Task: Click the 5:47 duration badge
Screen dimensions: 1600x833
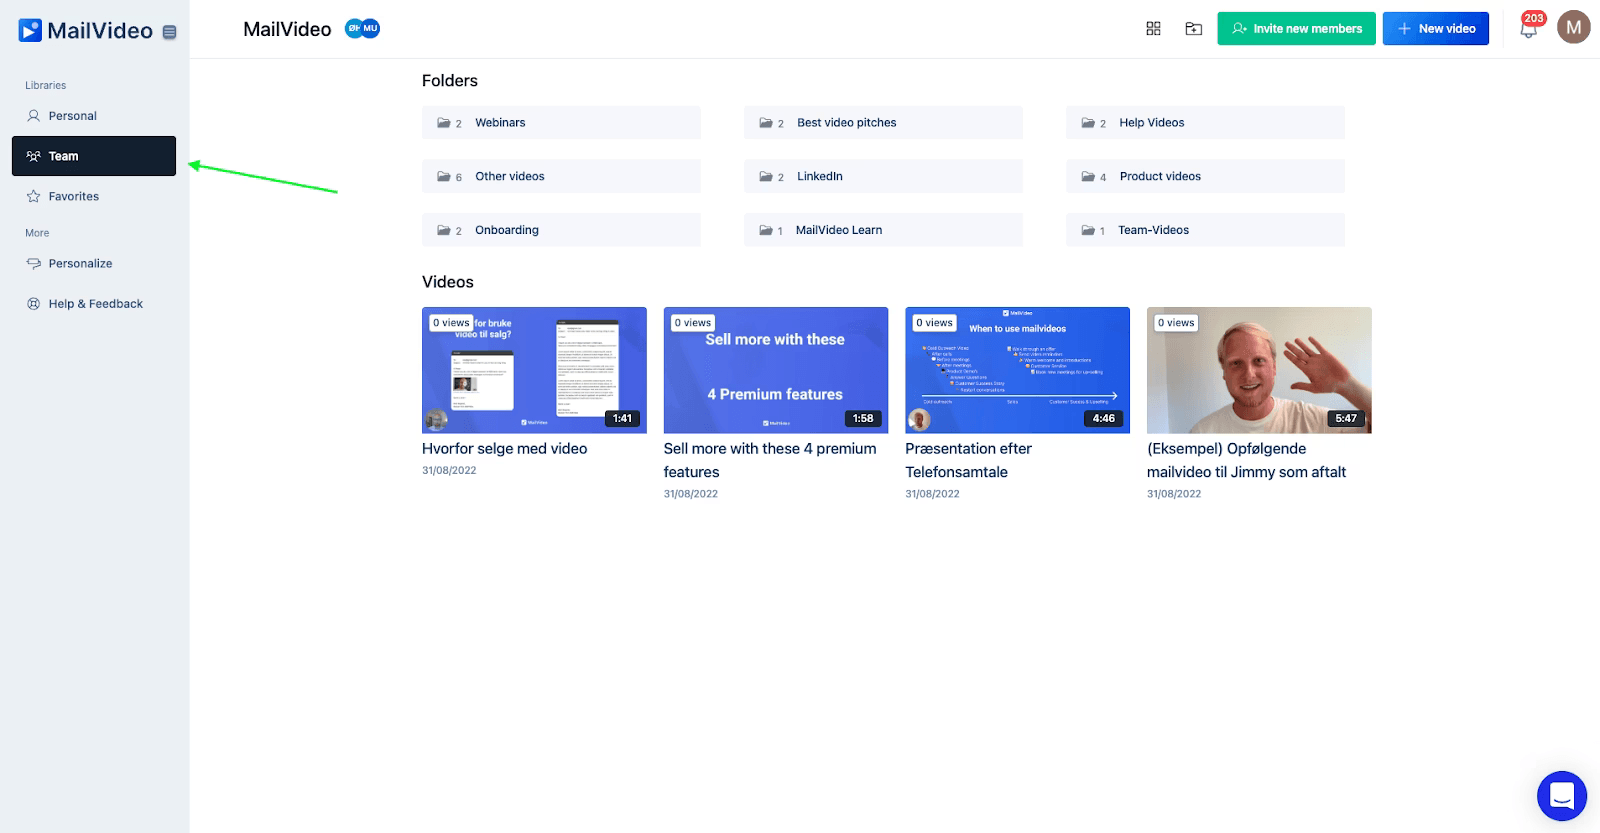Action: 1346,418
